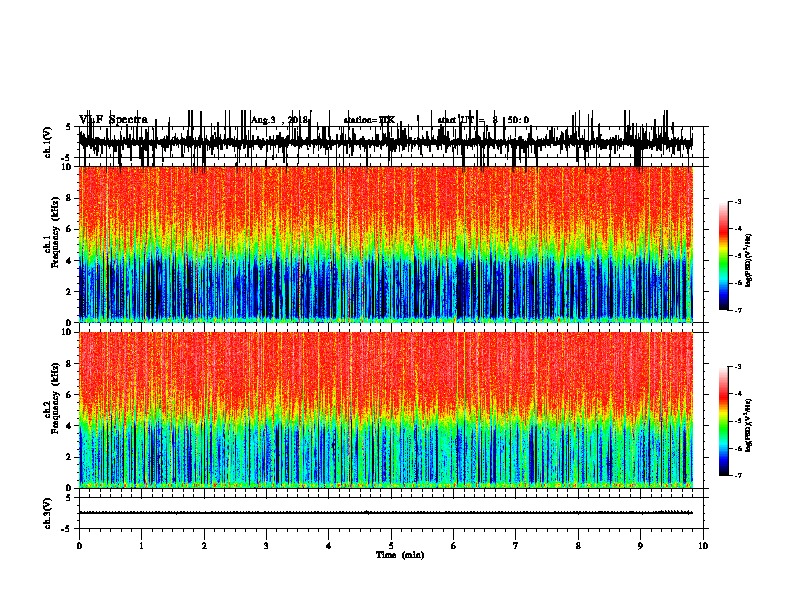Click the ch.2 spectrogram color bar
792x612 pixels.
(724, 421)
